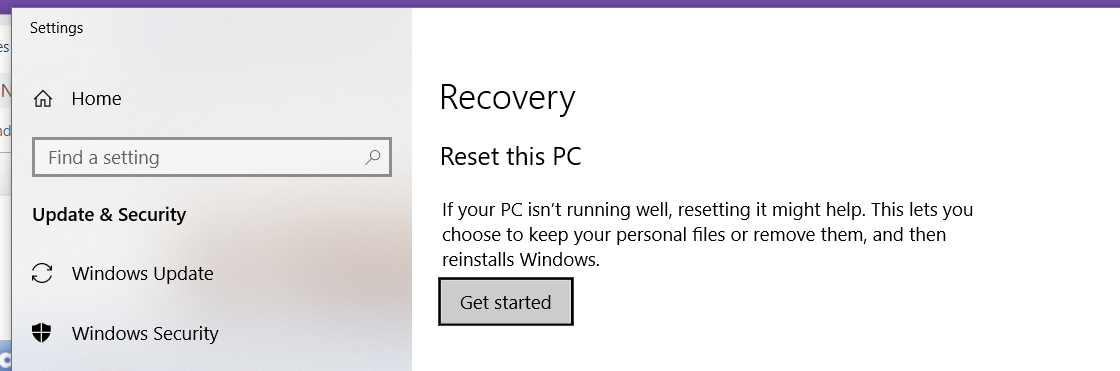Click the background window strip at left edge
The height and width of the screenshot is (371, 1120).
[x=5, y=186]
